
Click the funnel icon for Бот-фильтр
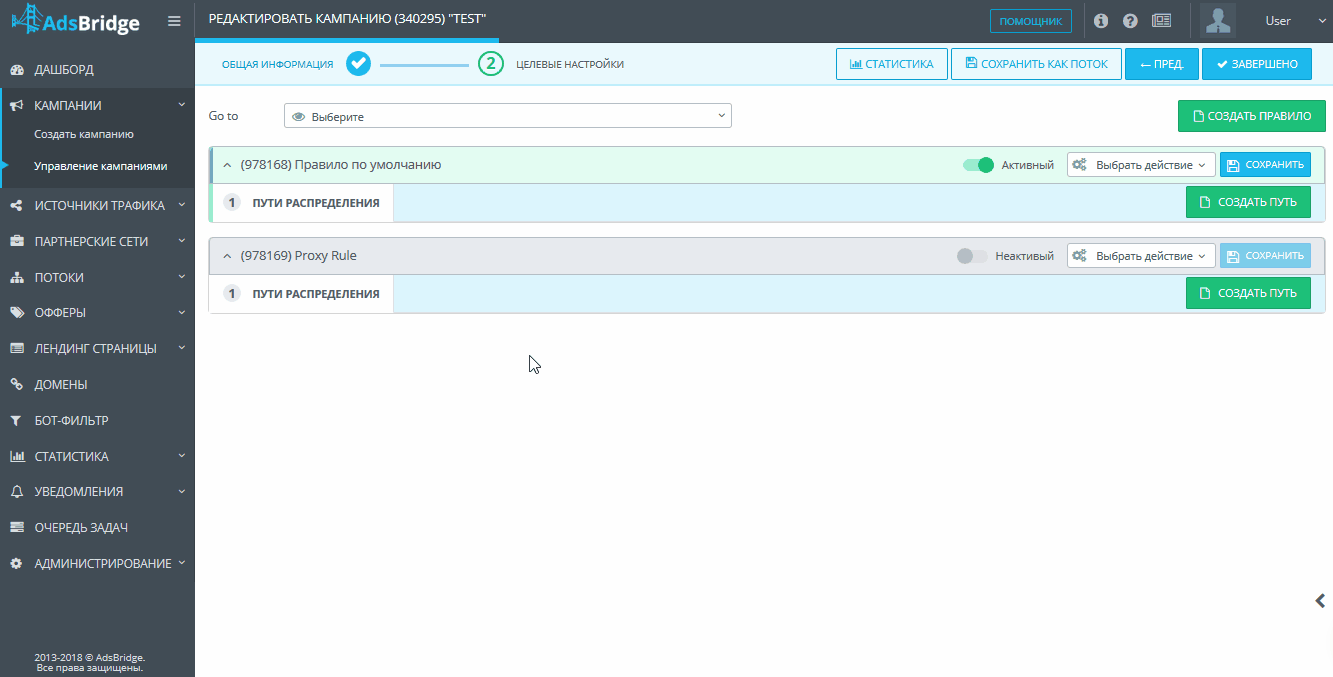[16, 420]
